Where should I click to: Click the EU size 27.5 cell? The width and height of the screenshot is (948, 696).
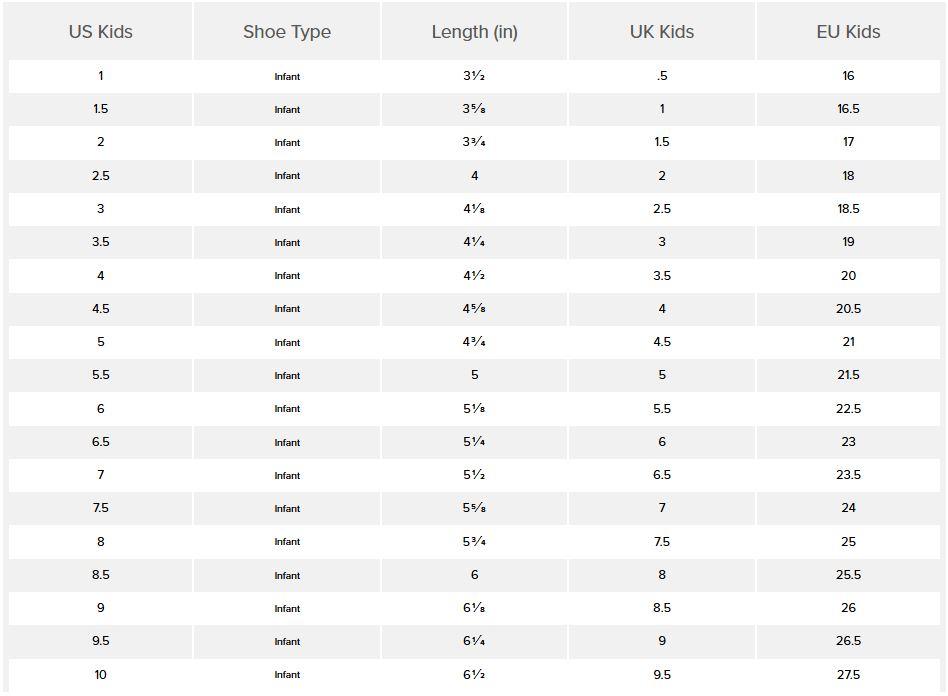coord(848,675)
